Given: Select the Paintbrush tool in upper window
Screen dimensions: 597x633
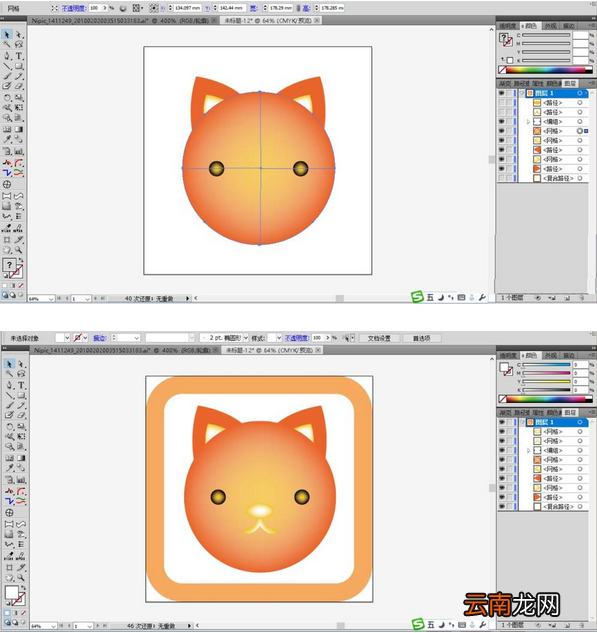Looking at the screenshot, I should pos(7,76).
